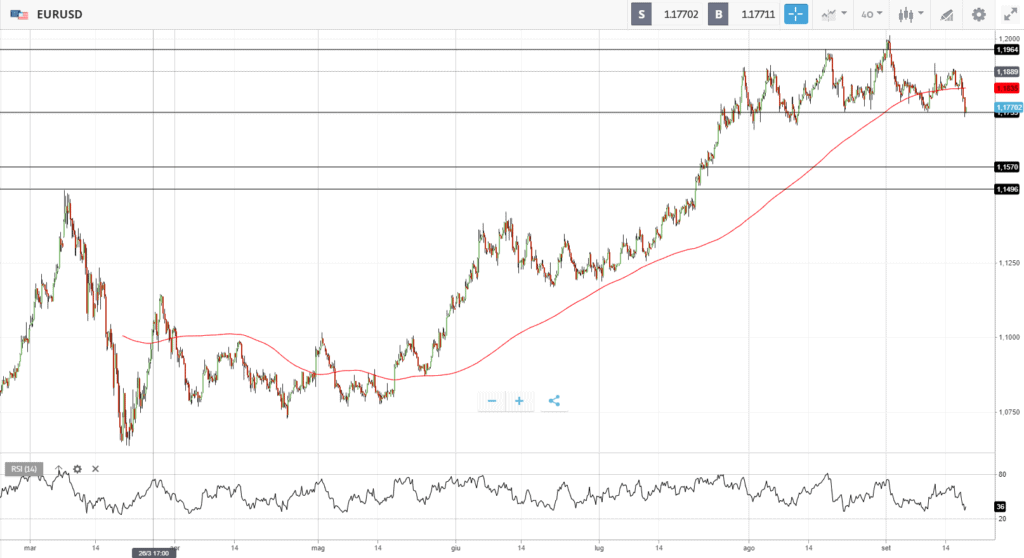Click the 1,1250 price axis label
The width and height of the screenshot is (1024, 558).
click(x=1008, y=263)
